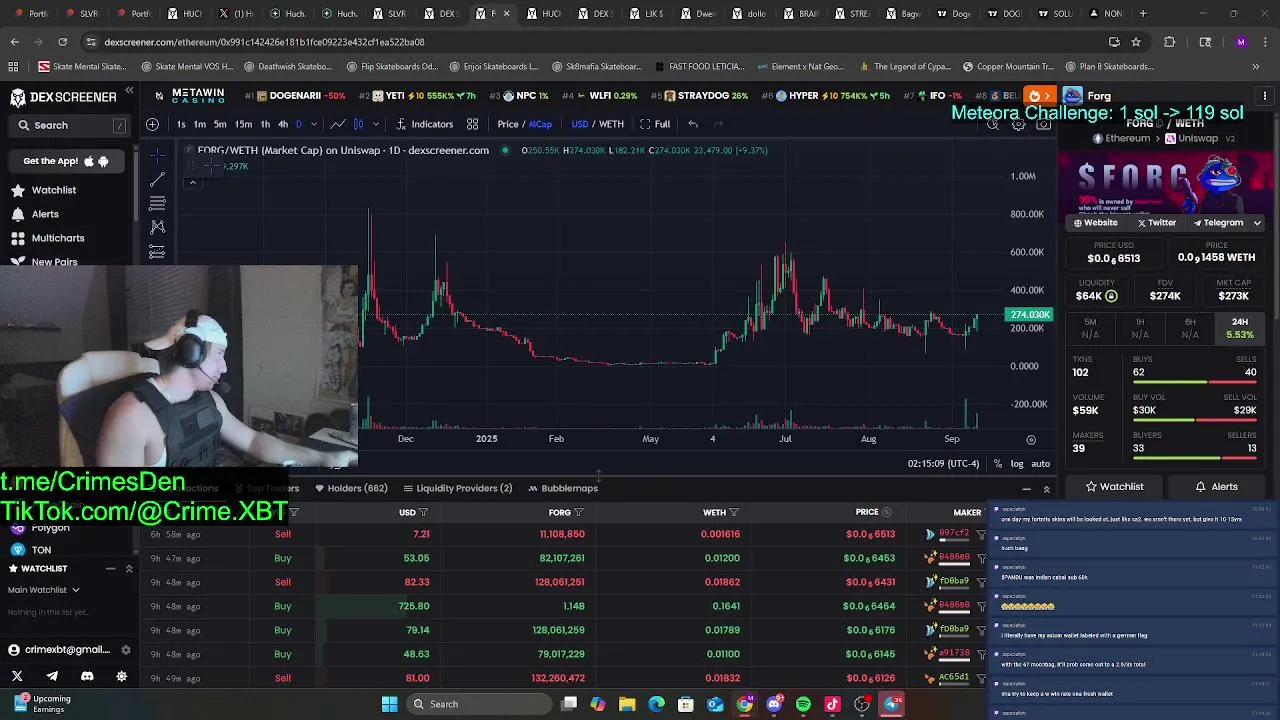Toggle chart between Price and MCap
This screenshot has width=1280, height=720.
[524, 124]
